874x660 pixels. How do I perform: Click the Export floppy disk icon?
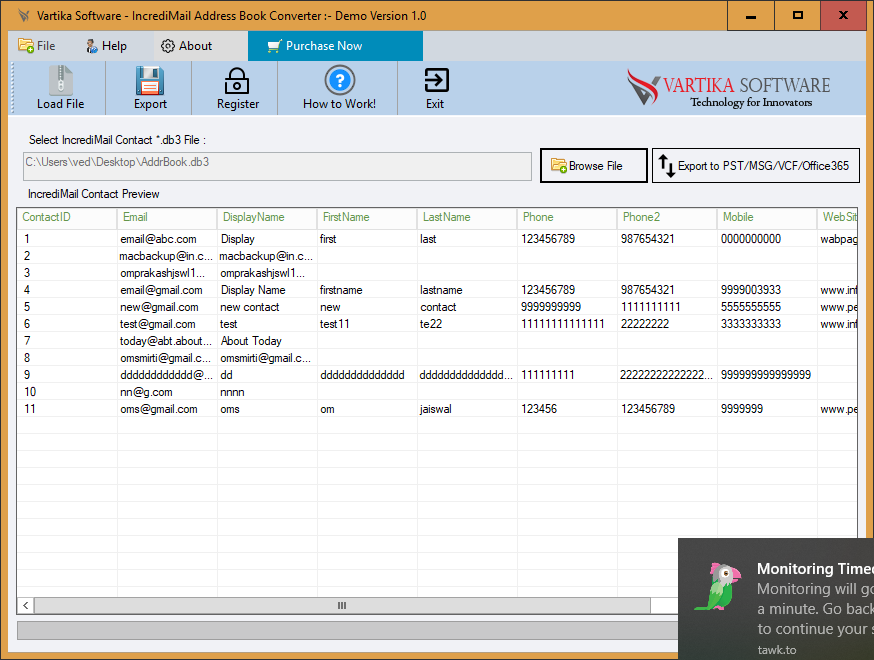(x=149, y=81)
